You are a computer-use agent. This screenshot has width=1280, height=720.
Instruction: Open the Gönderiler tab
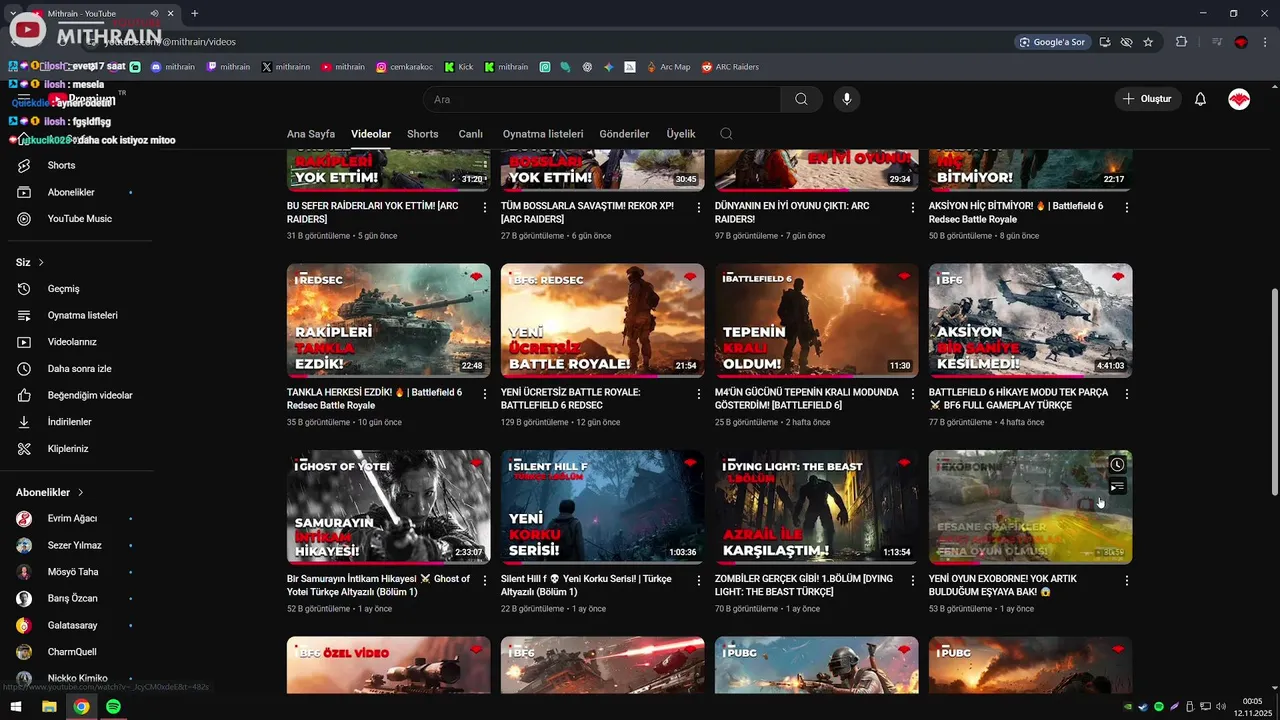(x=624, y=134)
